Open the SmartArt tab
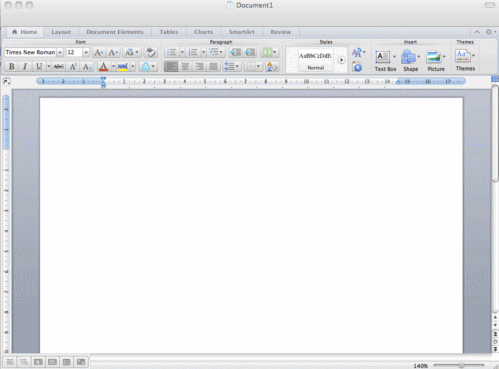This screenshot has width=499, height=369. pyautogui.click(x=242, y=32)
